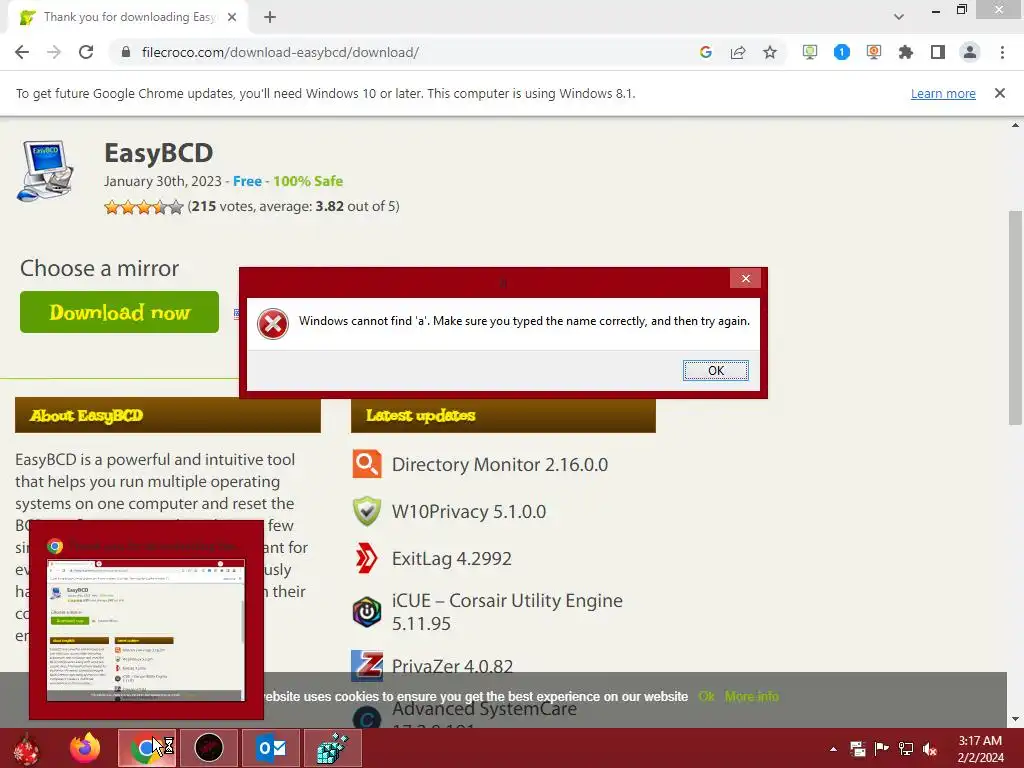Screen dimensions: 1024x768
Task: Click the star rating for EasyBCD
Action: point(144,207)
